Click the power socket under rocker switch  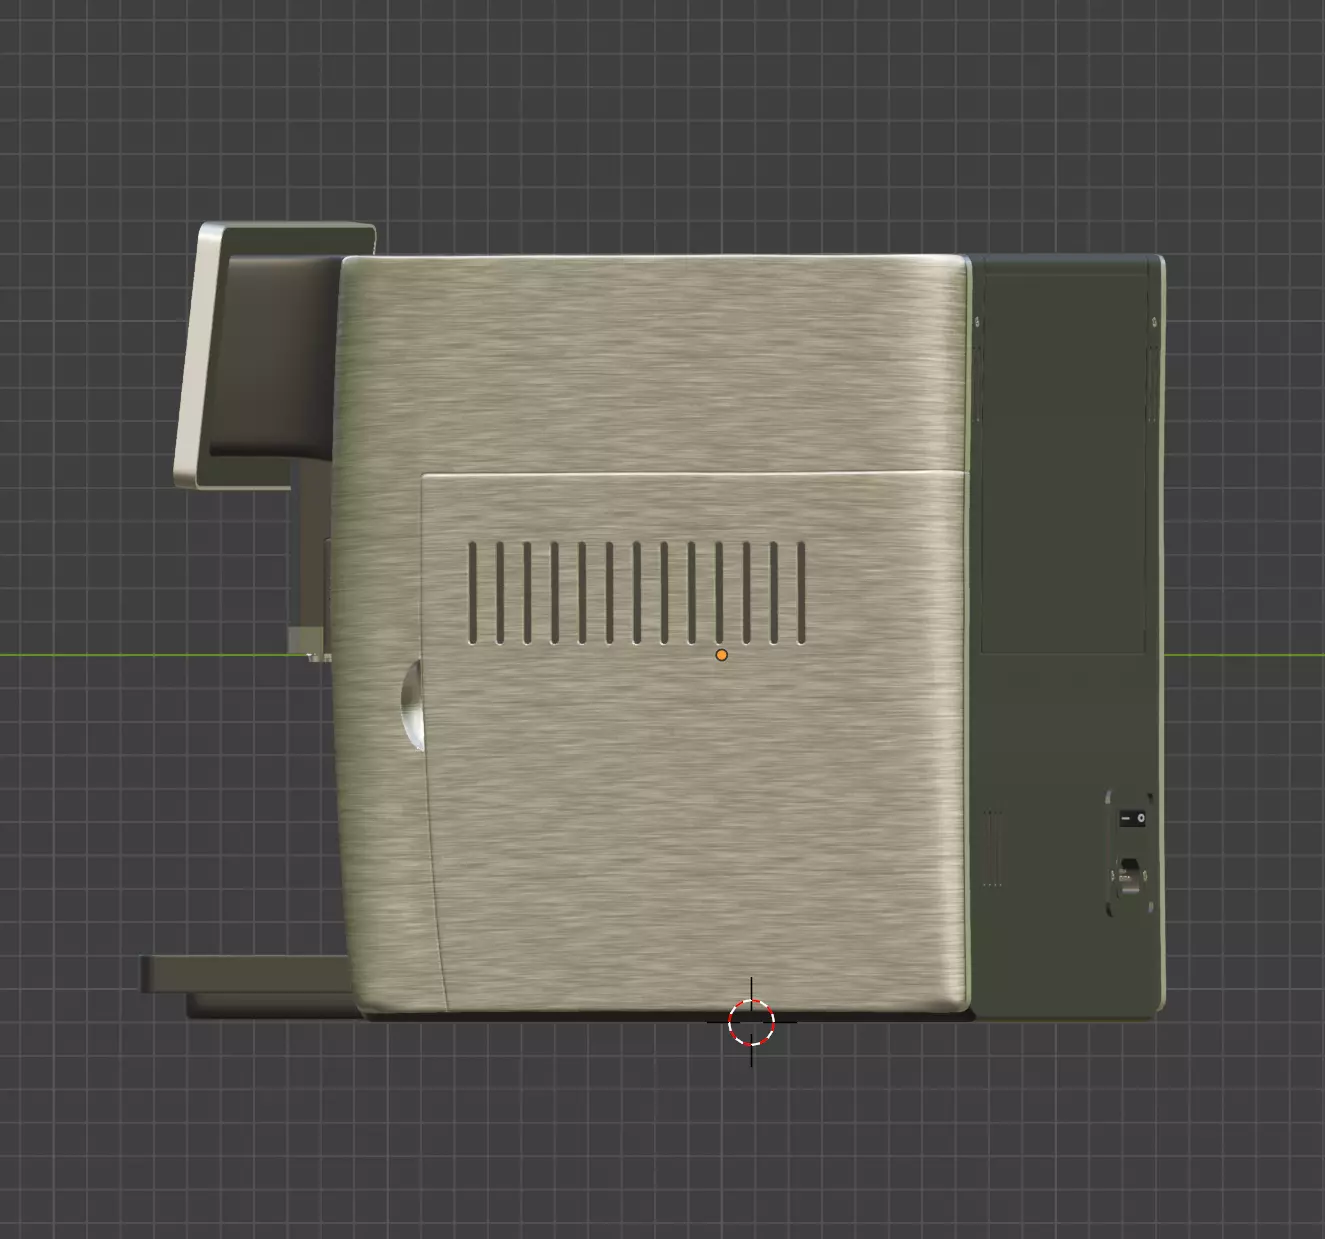pos(1129,877)
